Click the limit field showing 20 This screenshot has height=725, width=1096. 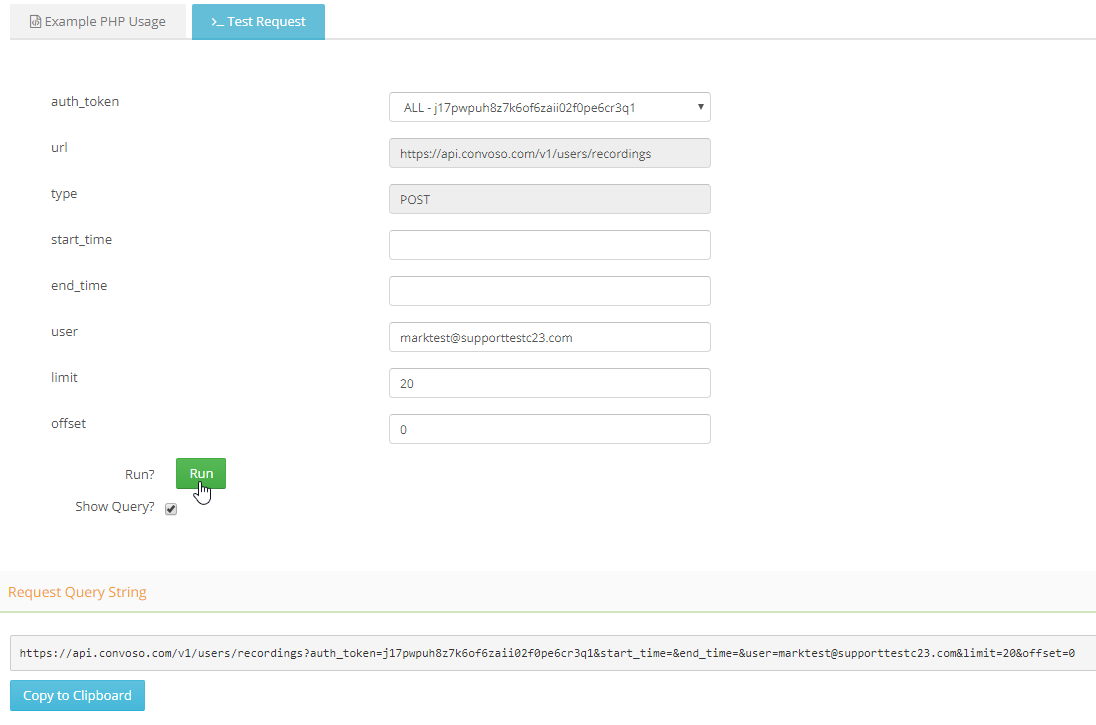click(x=549, y=383)
